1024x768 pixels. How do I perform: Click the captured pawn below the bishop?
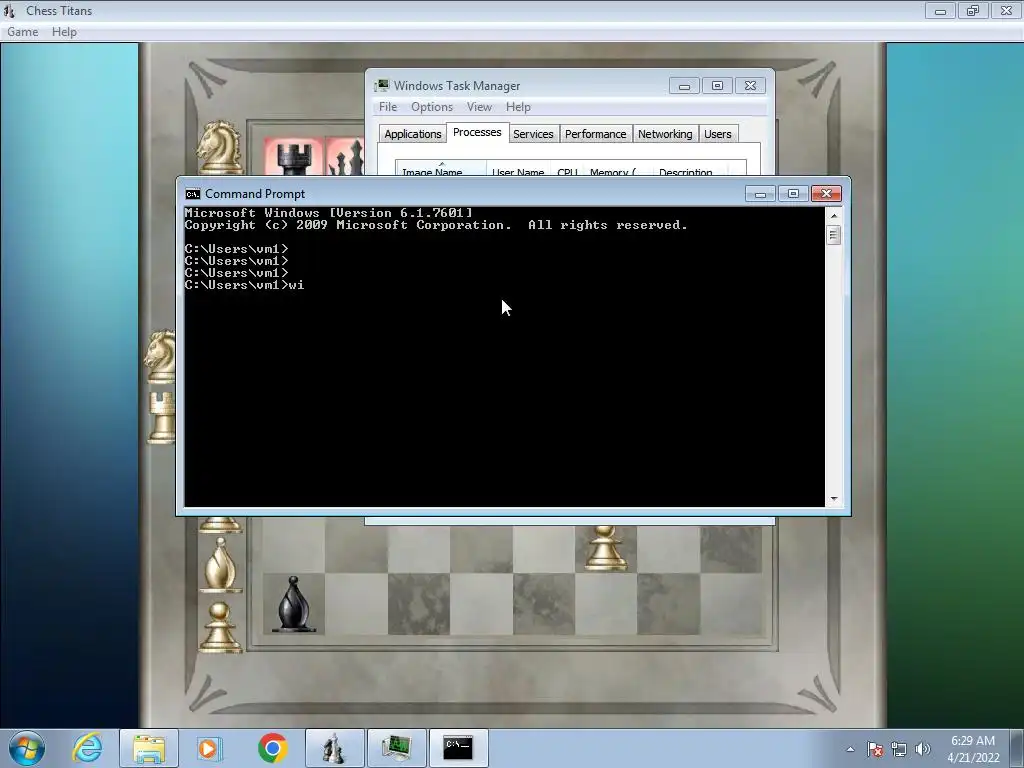[220, 627]
